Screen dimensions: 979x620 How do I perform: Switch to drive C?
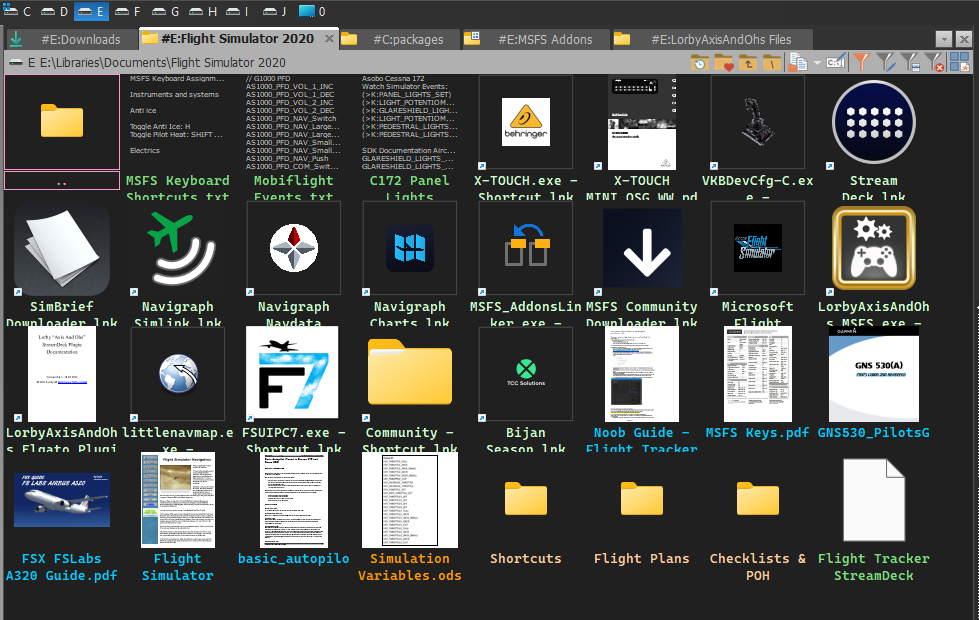(x=20, y=11)
